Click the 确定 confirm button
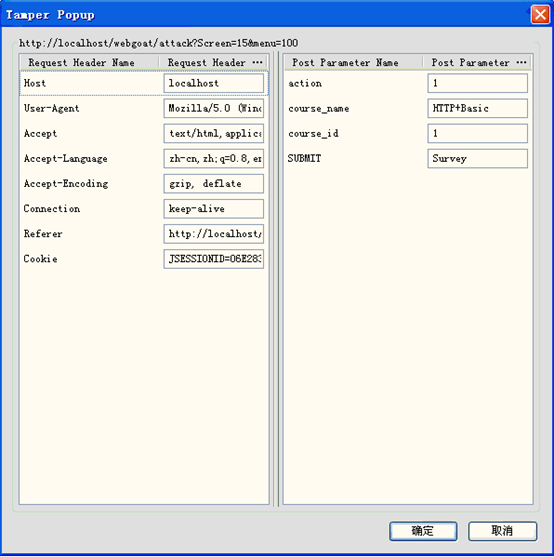This screenshot has height=557, width=554. click(x=423, y=531)
